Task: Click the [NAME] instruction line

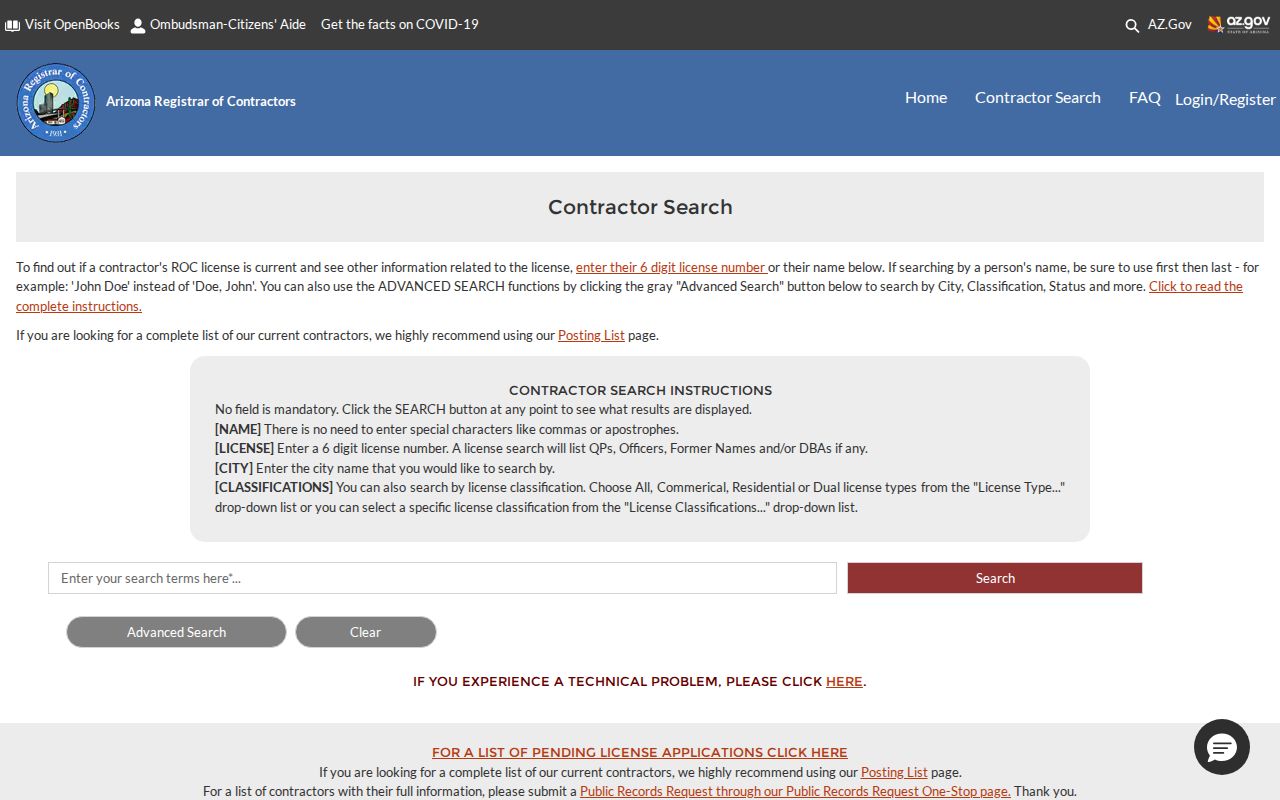Action: [x=447, y=429]
